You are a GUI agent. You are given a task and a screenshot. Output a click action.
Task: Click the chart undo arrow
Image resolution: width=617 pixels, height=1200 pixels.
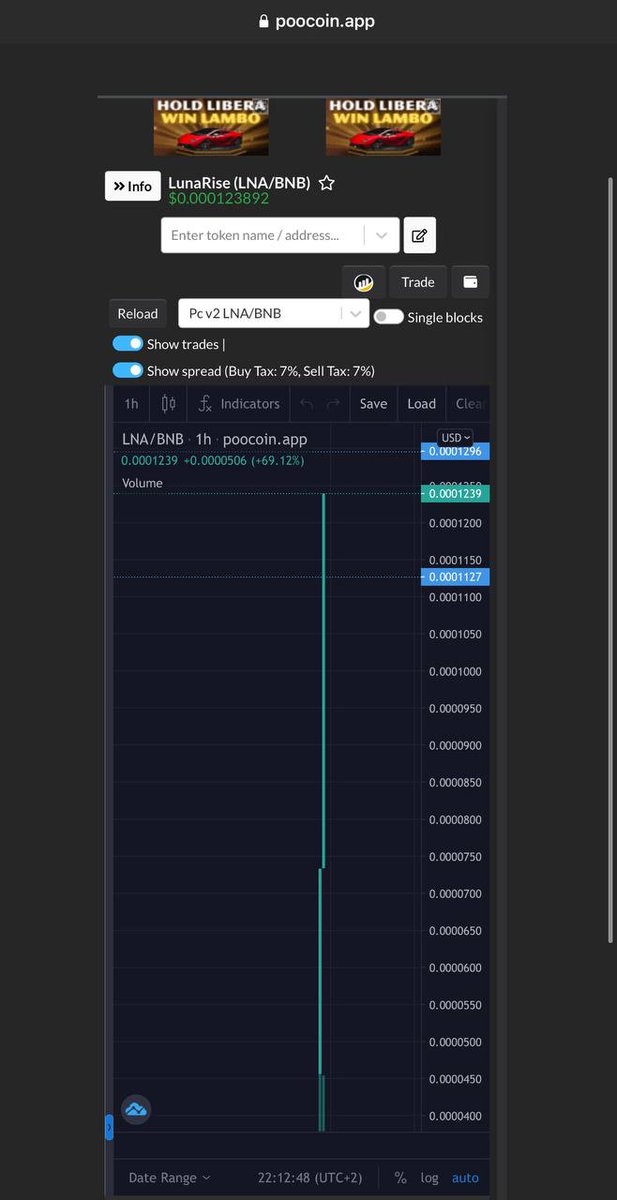click(306, 404)
